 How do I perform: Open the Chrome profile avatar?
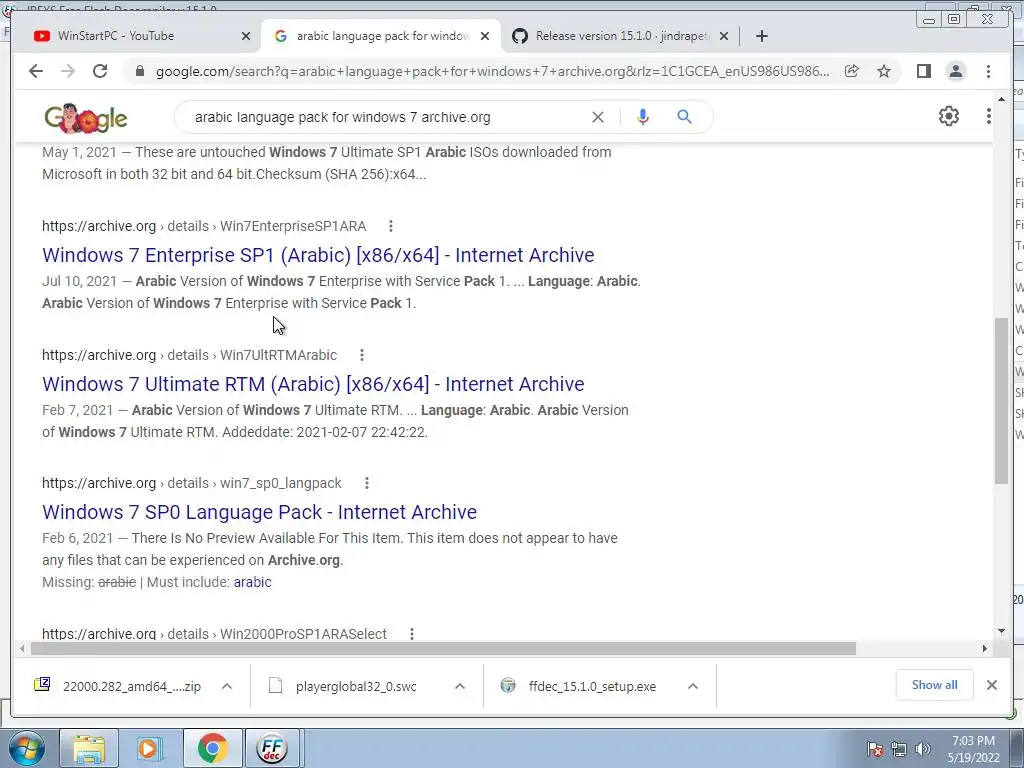click(x=955, y=71)
